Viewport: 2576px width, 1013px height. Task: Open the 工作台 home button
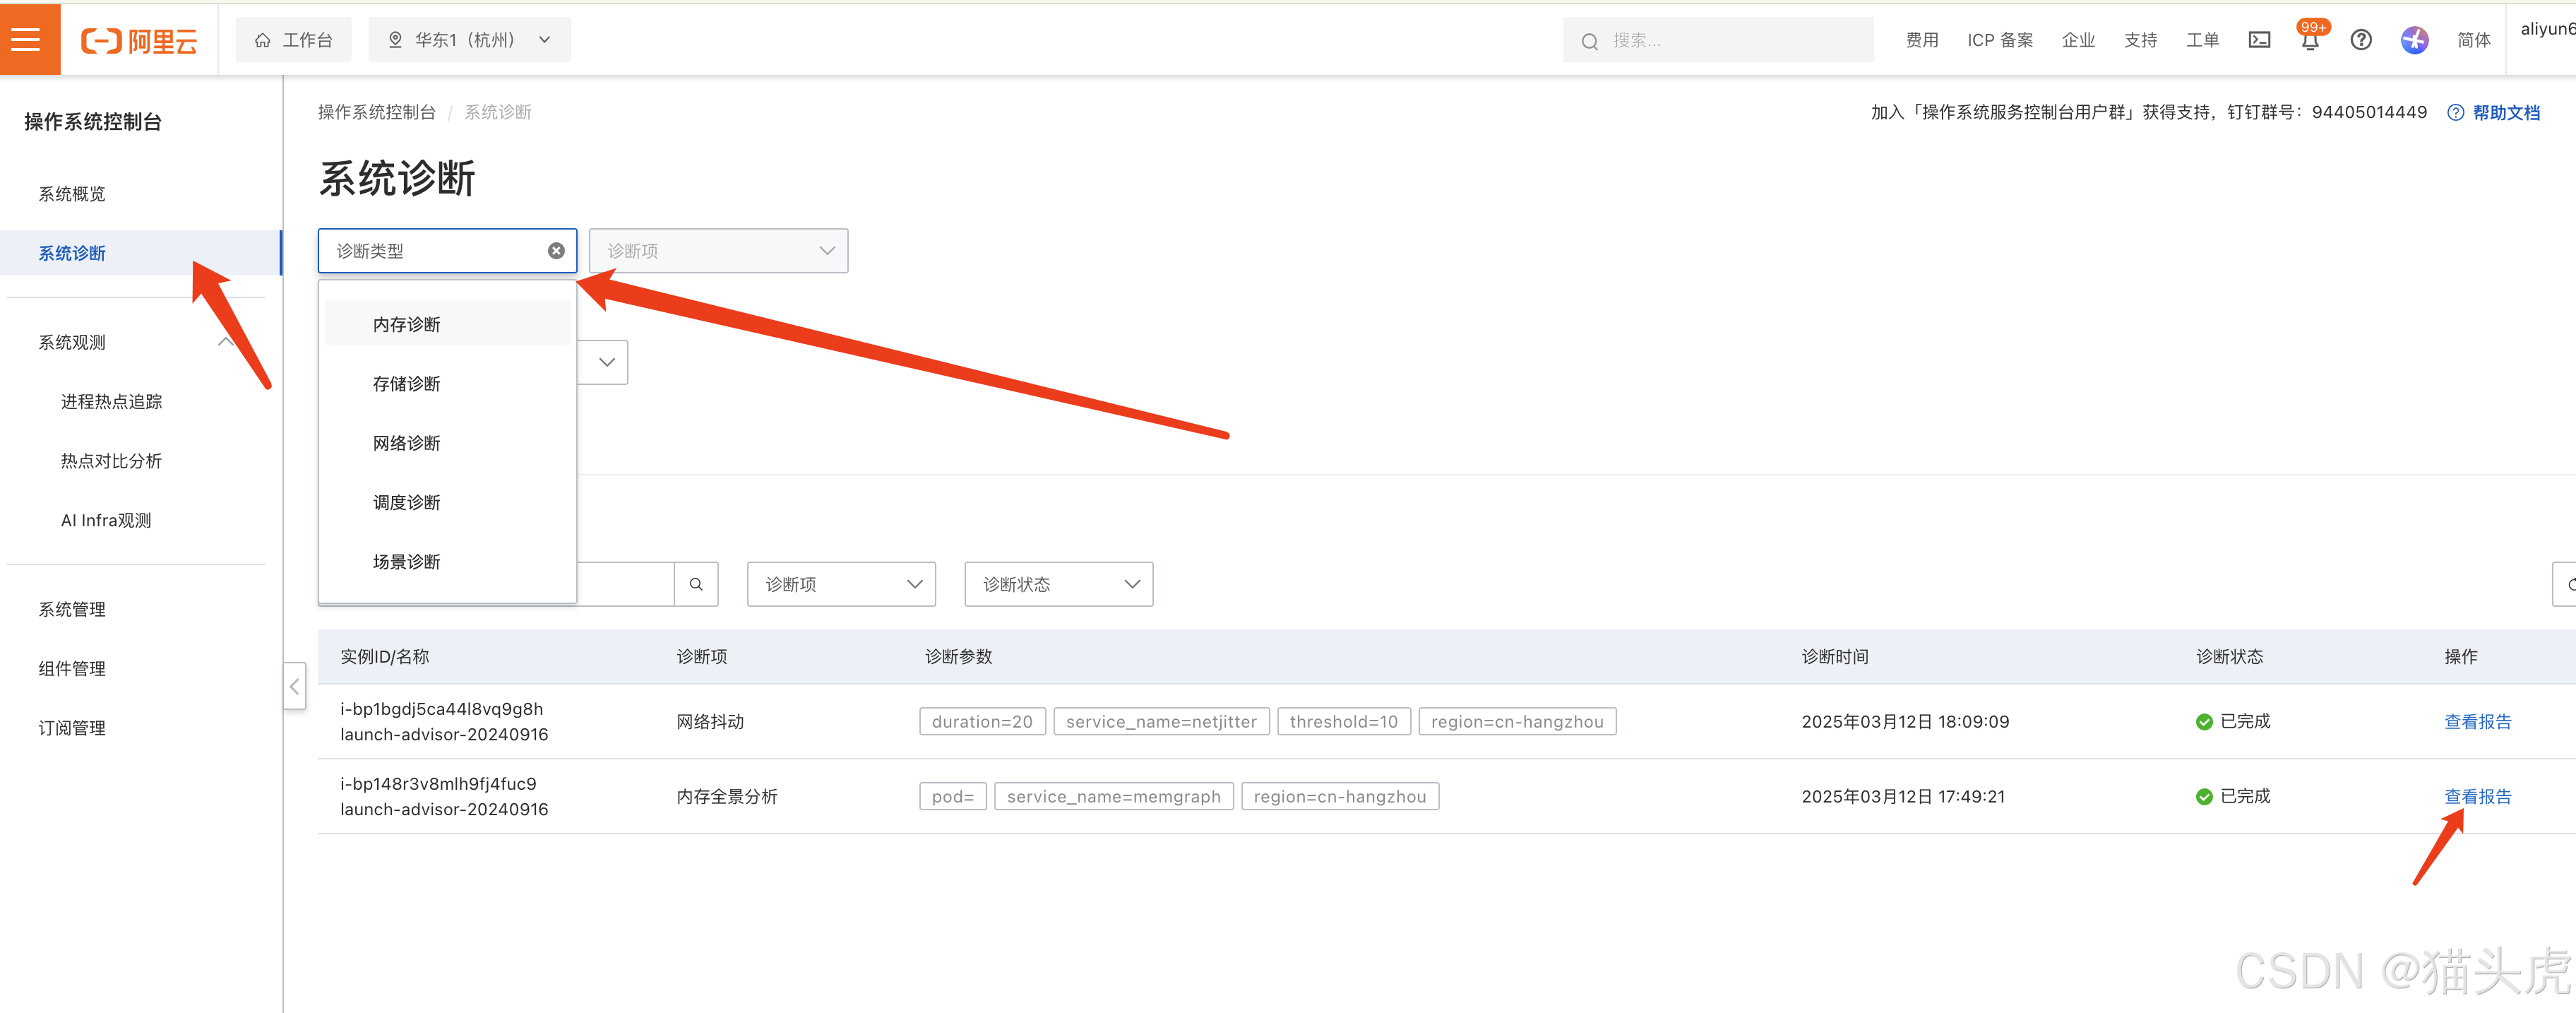click(x=293, y=40)
